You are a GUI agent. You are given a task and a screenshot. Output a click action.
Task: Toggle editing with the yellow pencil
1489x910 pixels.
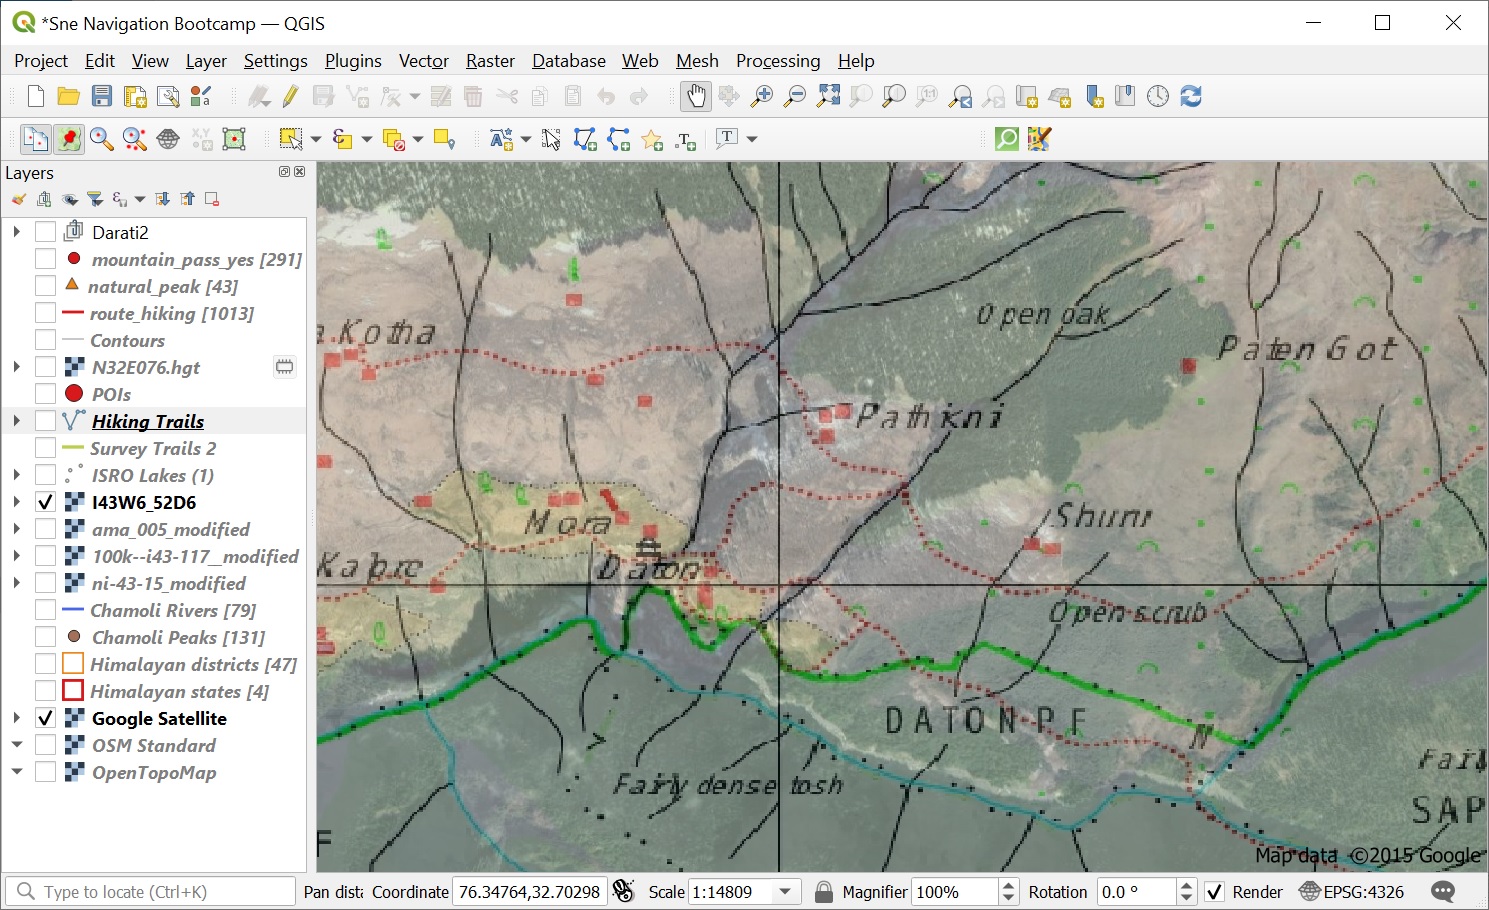[x=290, y=96]
